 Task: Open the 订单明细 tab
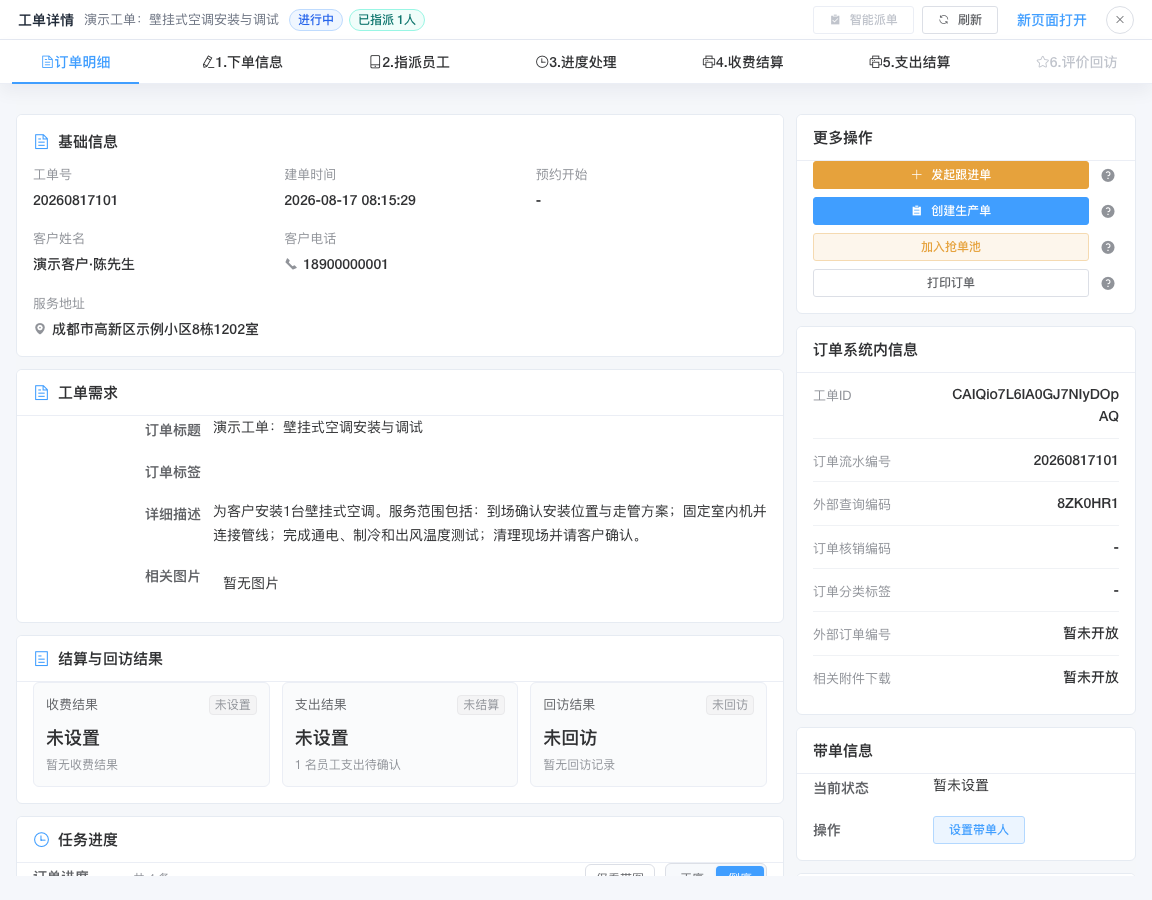click(76, 62)
